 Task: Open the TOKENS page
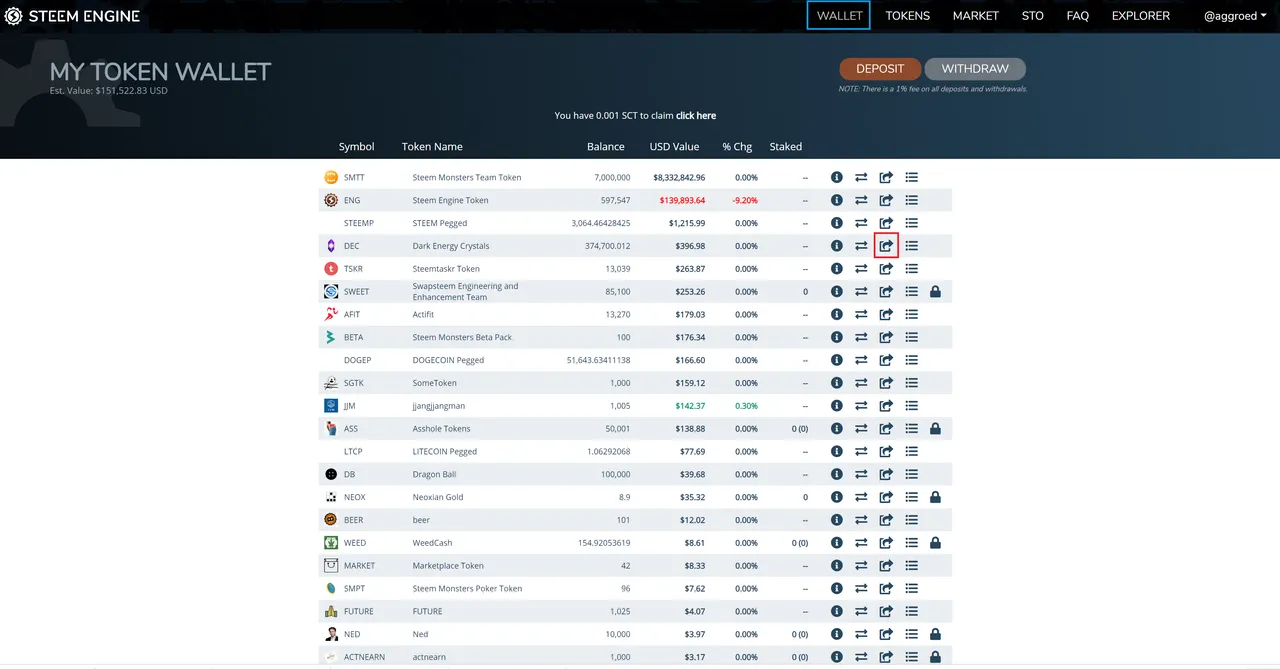908,16
